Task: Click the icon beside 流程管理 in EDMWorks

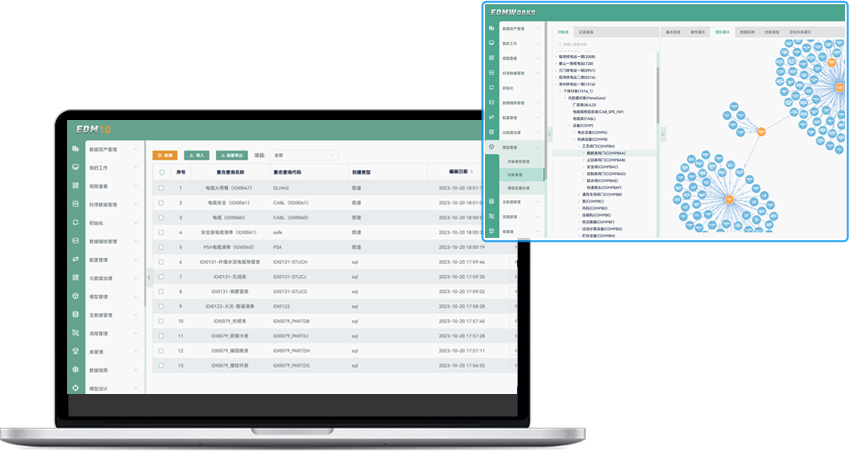Action: pyautogui.click(x=491, y=216)
